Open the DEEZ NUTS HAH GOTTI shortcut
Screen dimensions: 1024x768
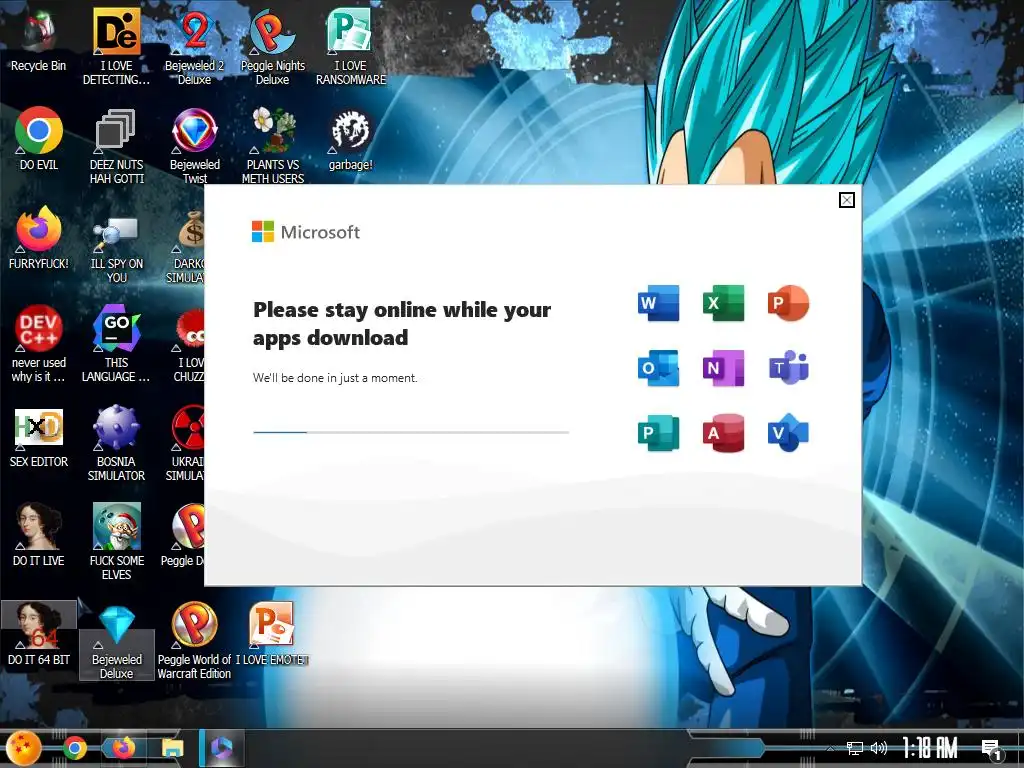click(x=116, y=145)
